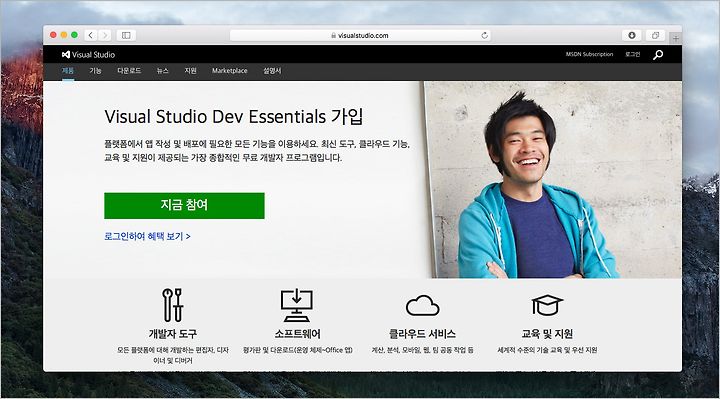This screenshot has height=399, width=720.
Task: Open Safari downloads icon
Action: click(632, 35)
